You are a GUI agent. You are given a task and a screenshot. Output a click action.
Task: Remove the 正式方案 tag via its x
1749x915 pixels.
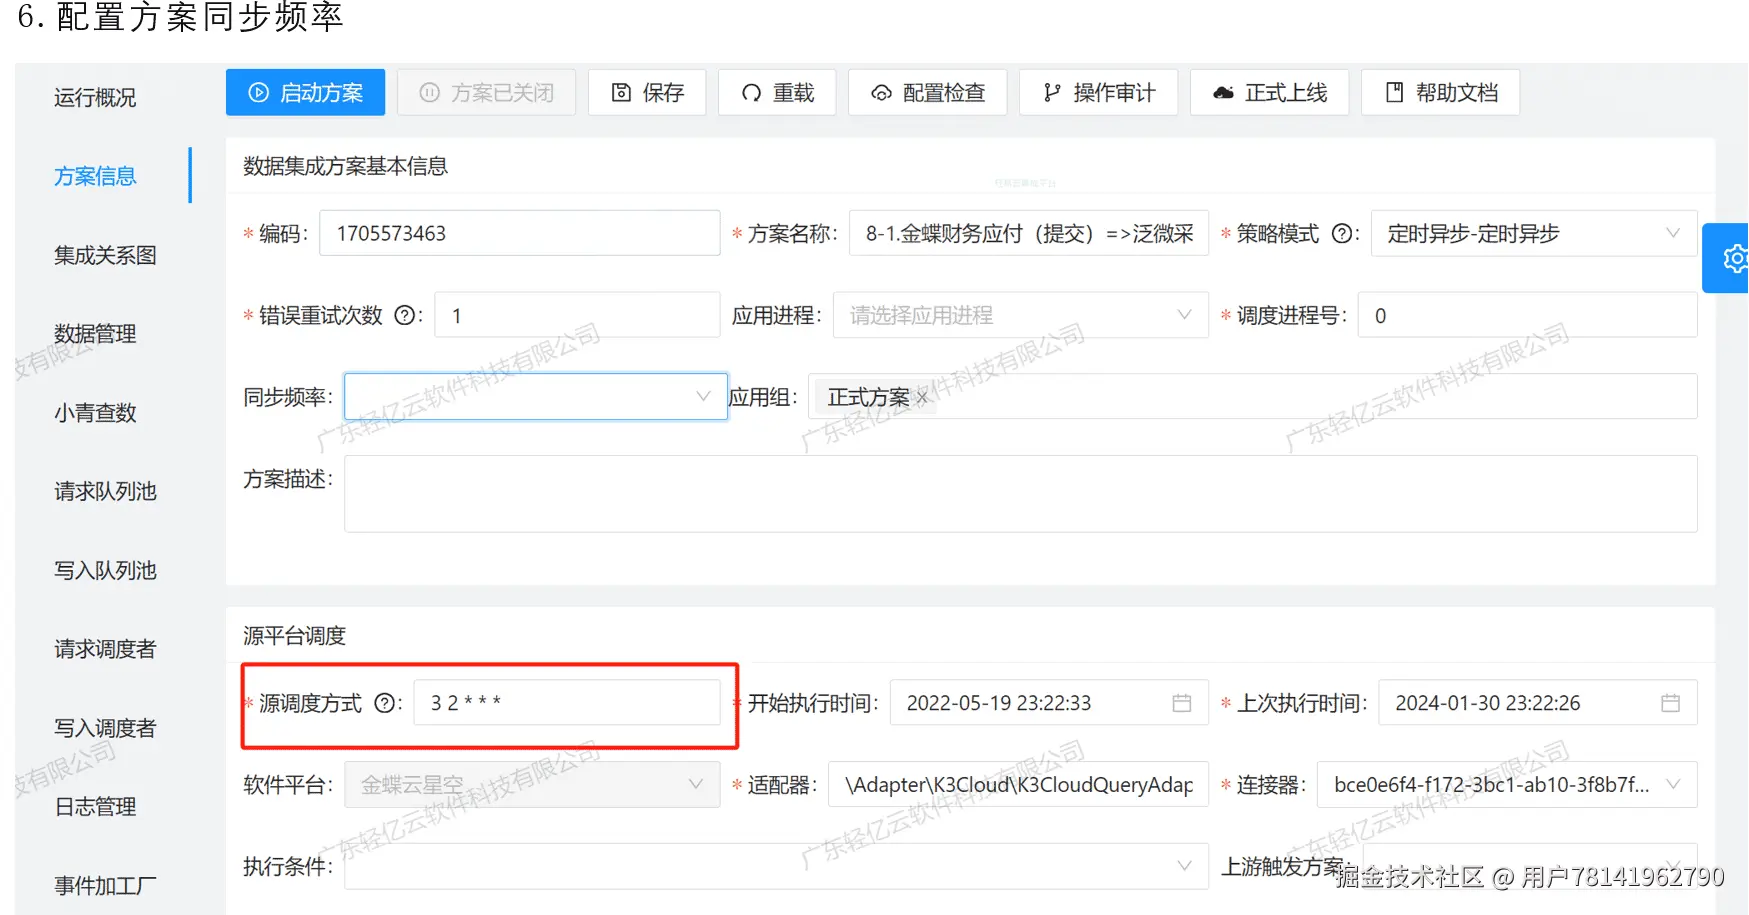(x=922, y=398)
